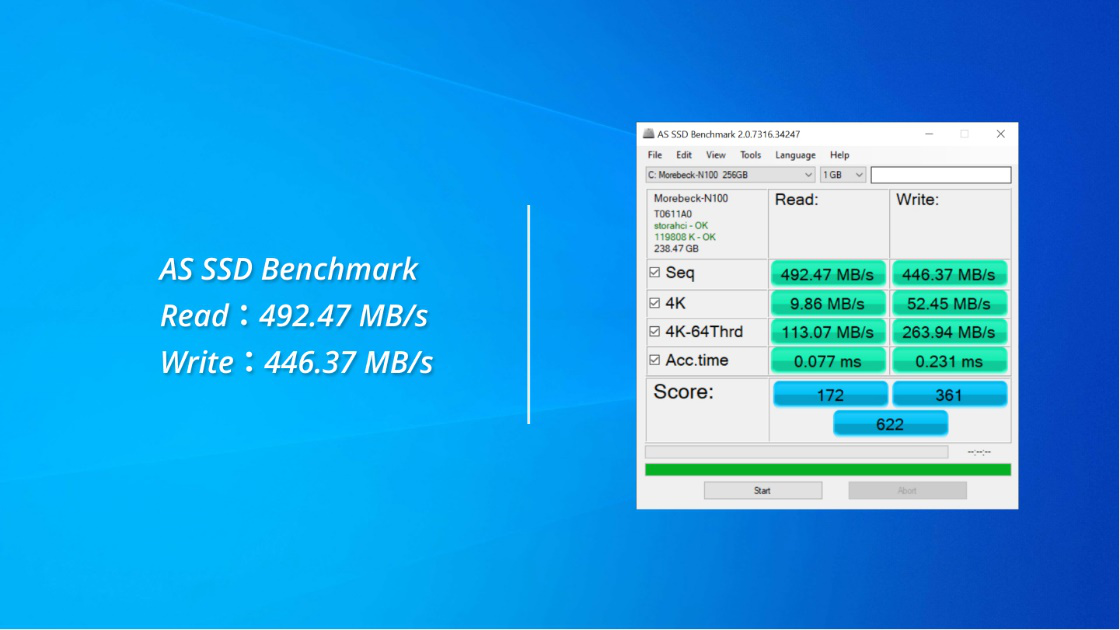
Task: Toggle the 4K test checkbox
Action: click(655, 303)
